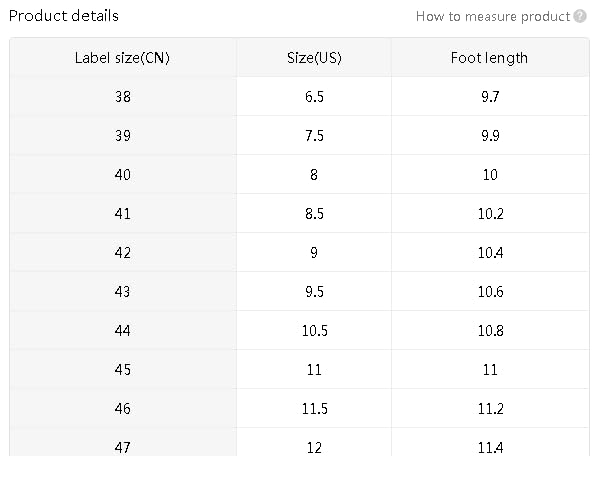
Task: Click label size 40 cell
Action: 123,175
